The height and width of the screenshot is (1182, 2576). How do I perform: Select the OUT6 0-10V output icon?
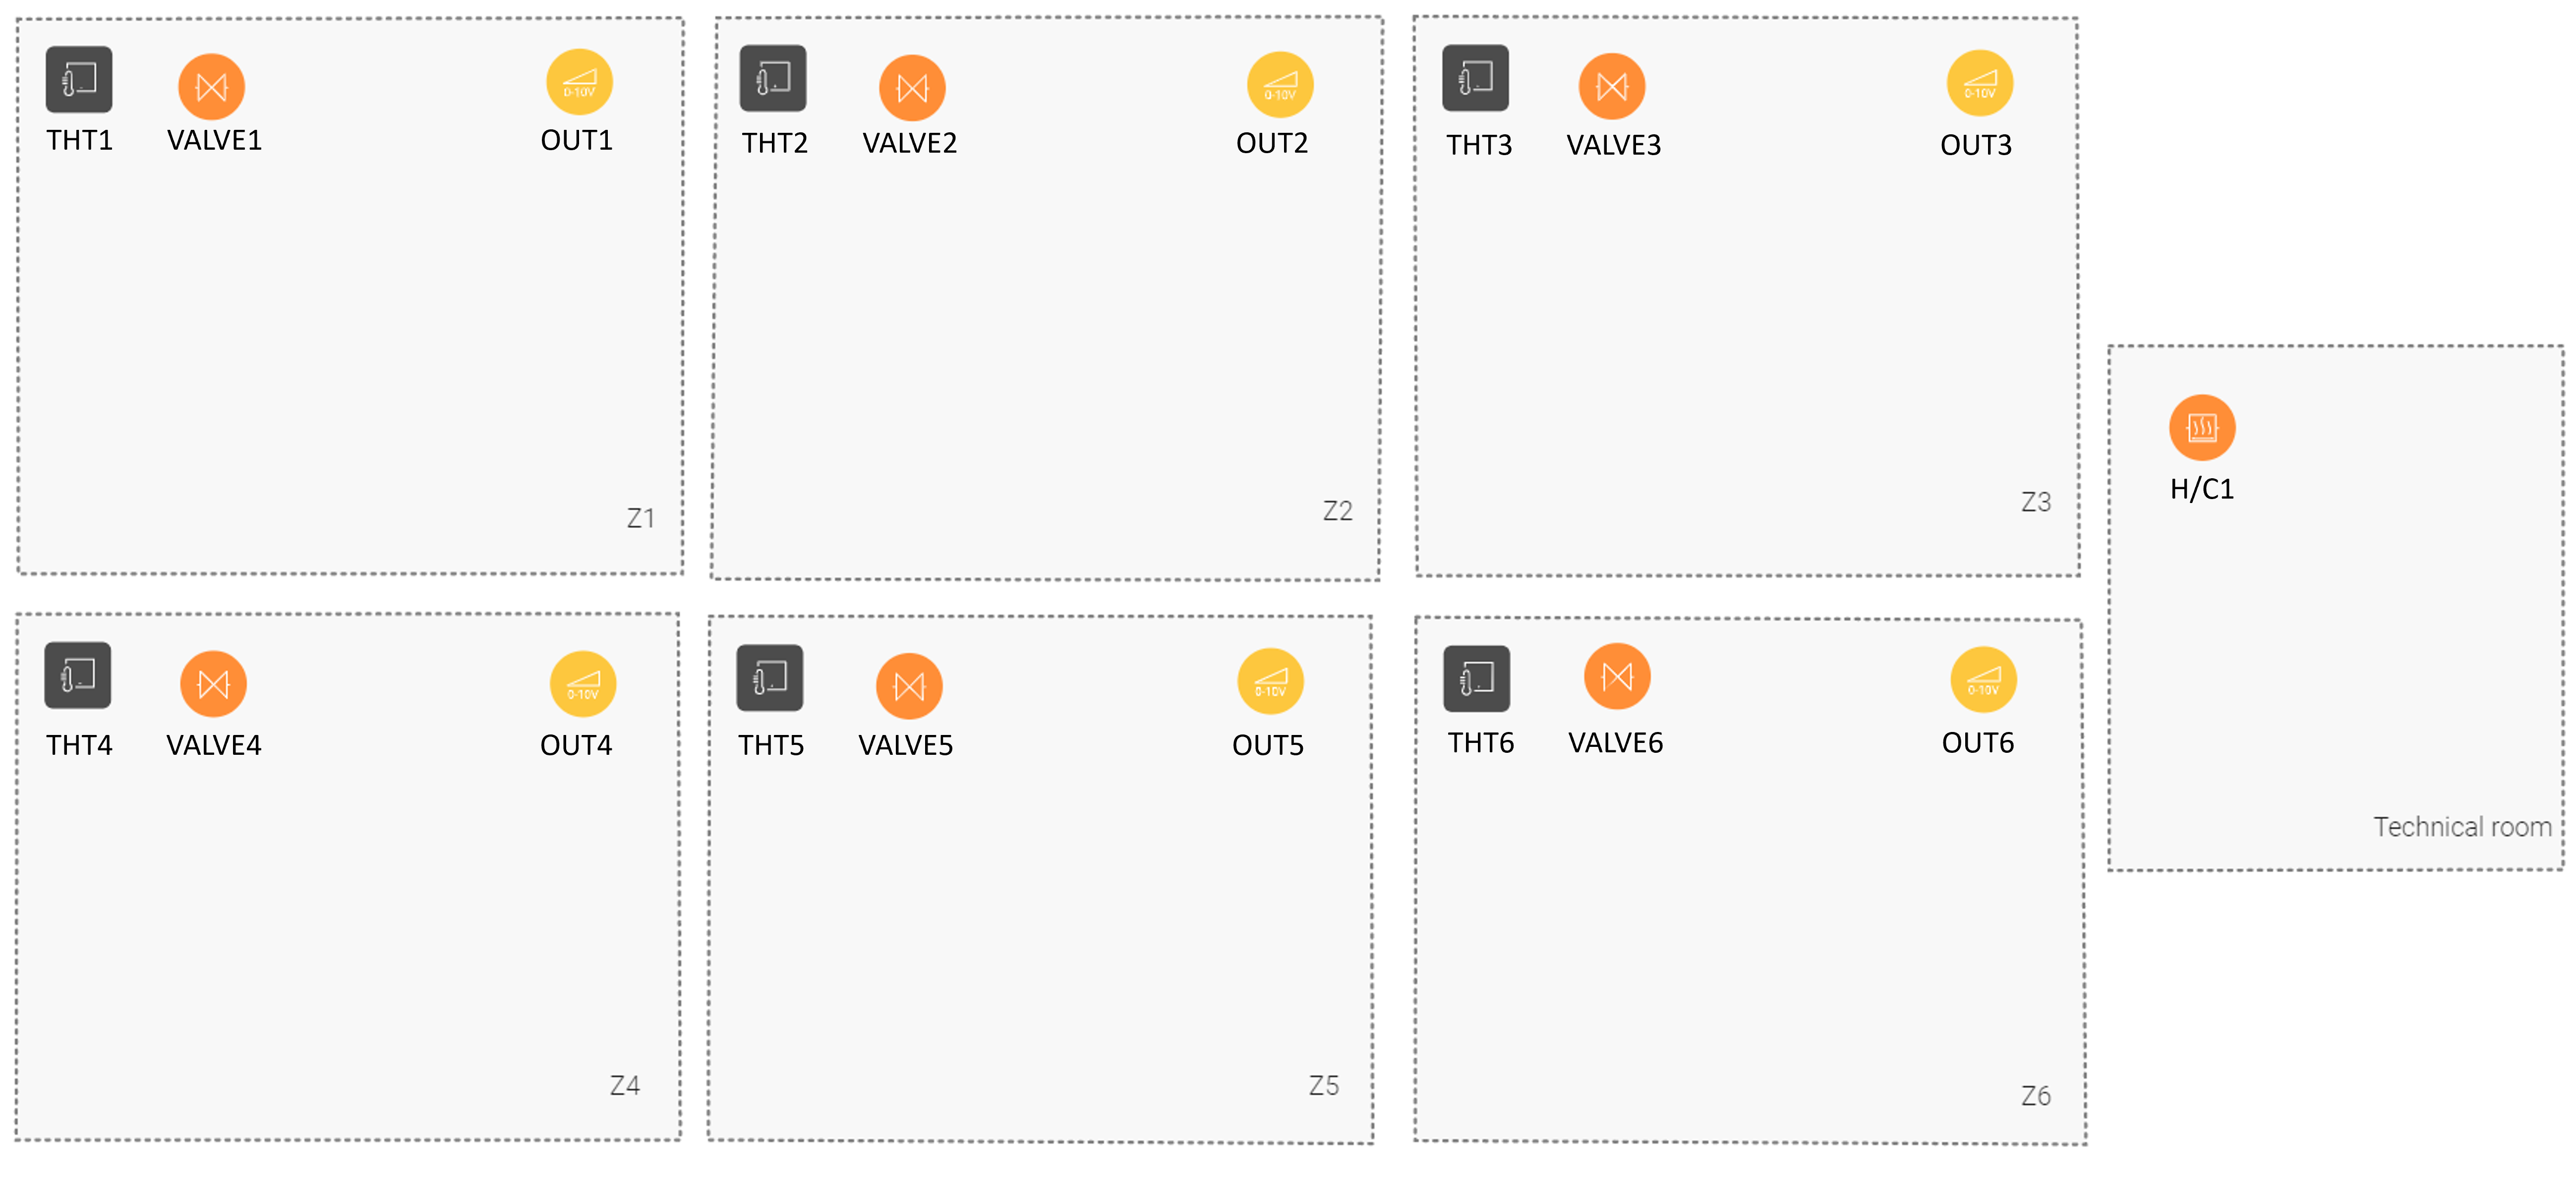(1984, 680)
